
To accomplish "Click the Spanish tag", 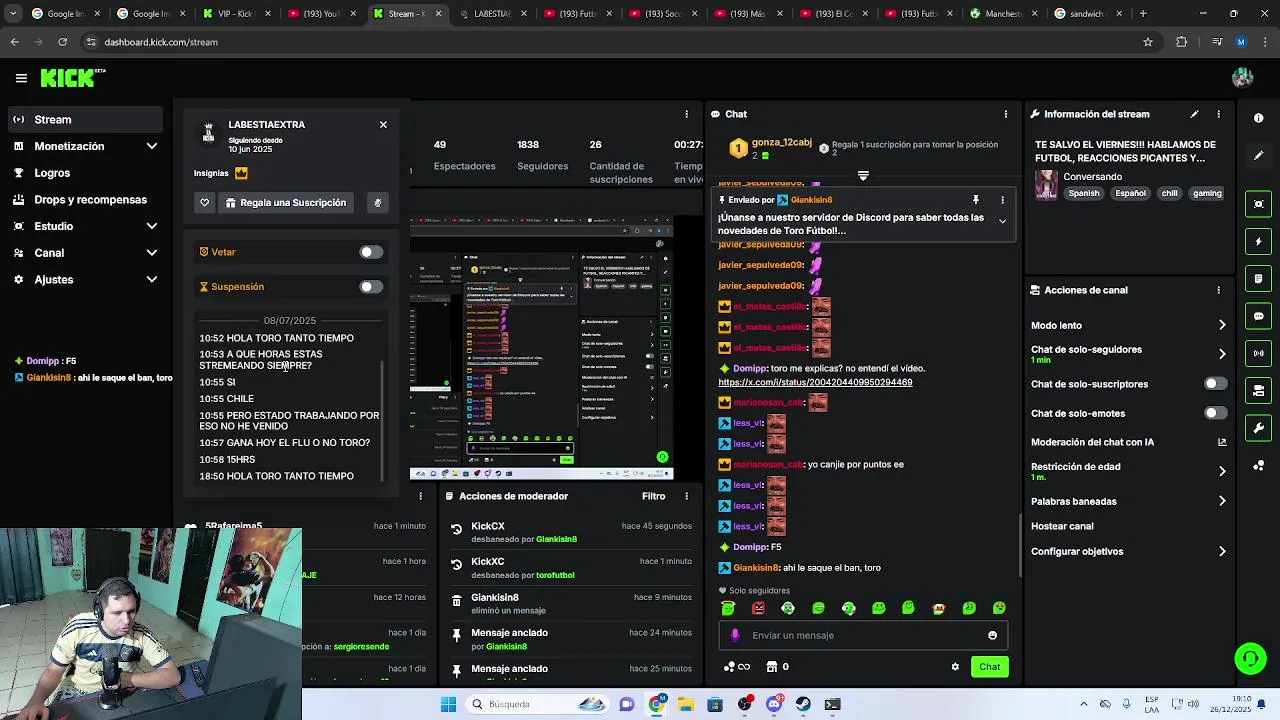I will 1083,194.
